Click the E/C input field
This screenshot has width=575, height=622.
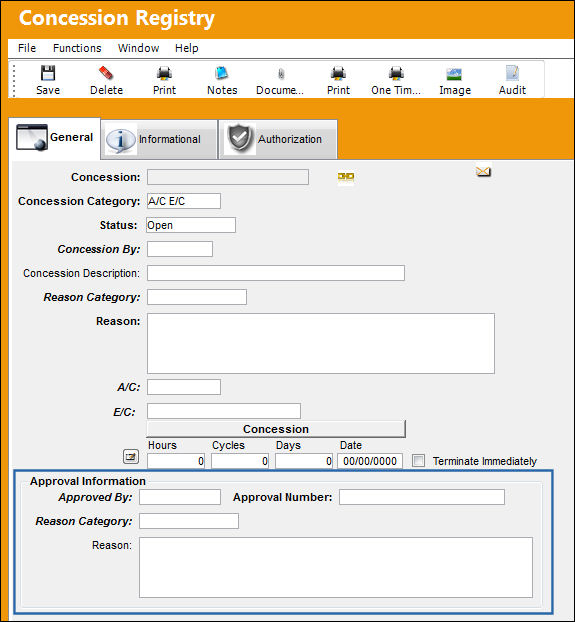(224, 411)
